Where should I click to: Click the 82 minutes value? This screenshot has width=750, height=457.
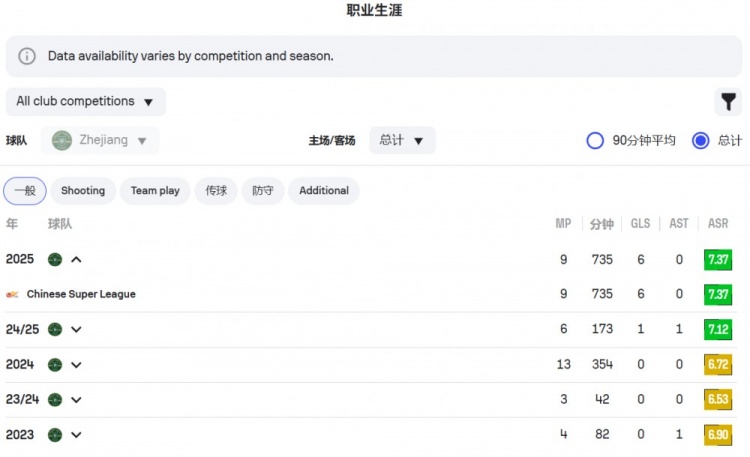pyautogui.click(x=602, y=435)
